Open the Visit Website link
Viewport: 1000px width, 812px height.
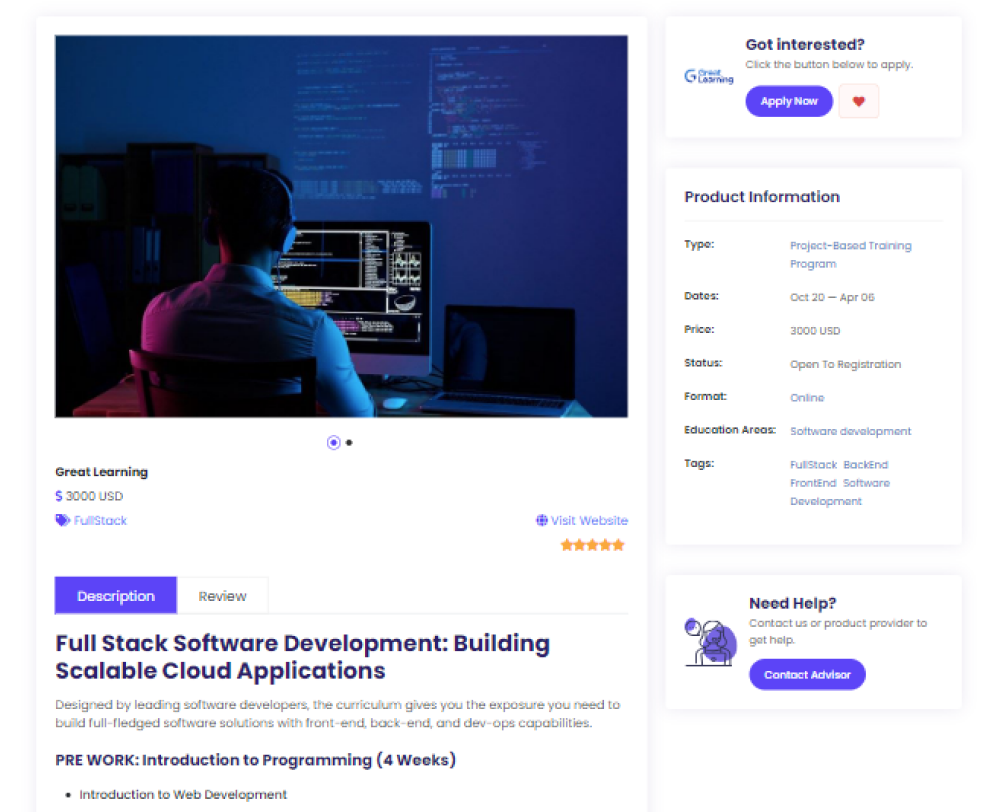pyautogui.click(x=589, y=520)
